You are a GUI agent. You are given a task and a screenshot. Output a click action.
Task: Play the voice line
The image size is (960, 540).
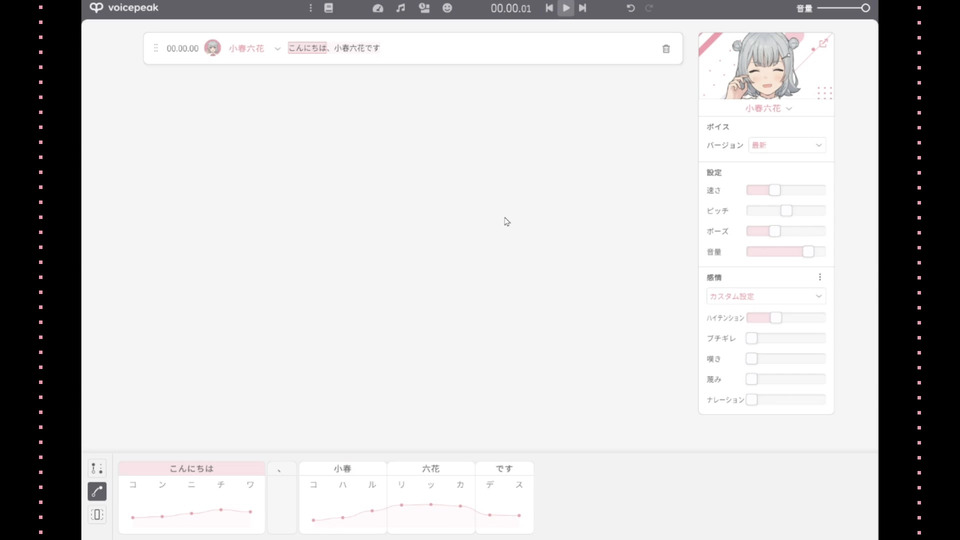(x=566, y=8)
